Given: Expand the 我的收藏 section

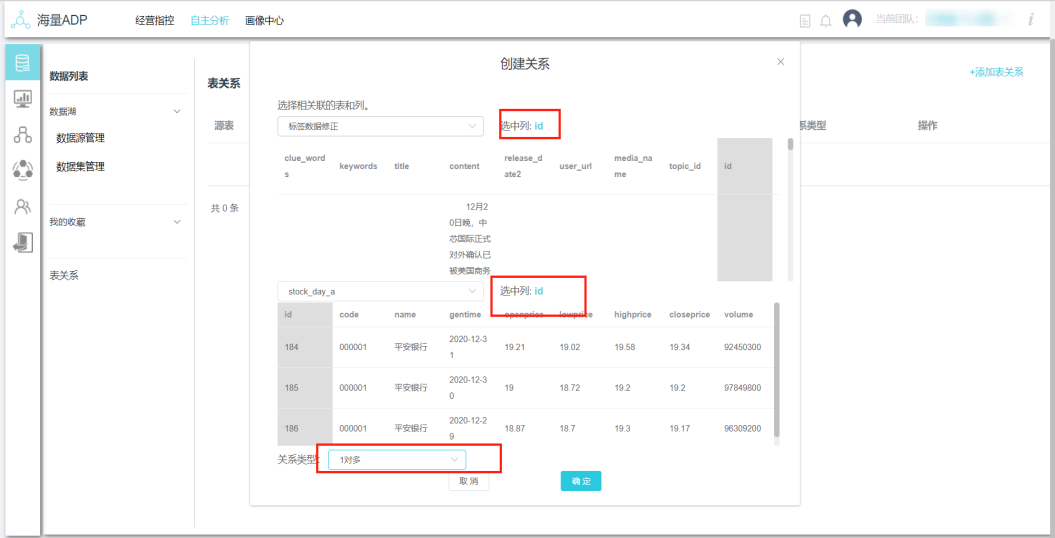Looking at the screenshot, I should point(177,222).
